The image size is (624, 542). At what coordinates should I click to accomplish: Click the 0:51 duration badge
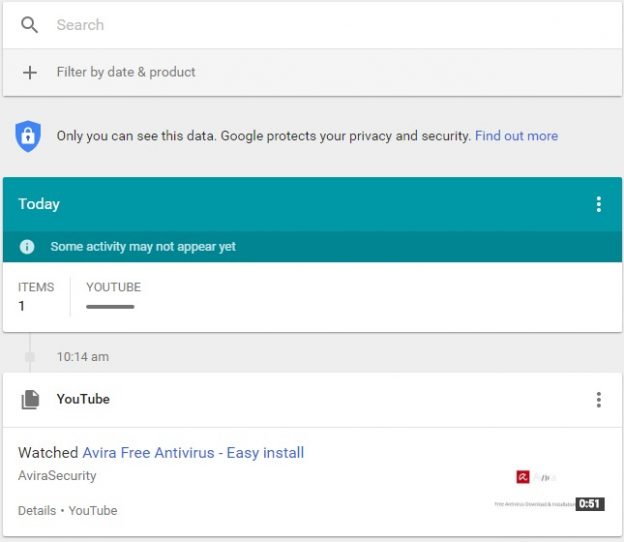tap(590, 504)
